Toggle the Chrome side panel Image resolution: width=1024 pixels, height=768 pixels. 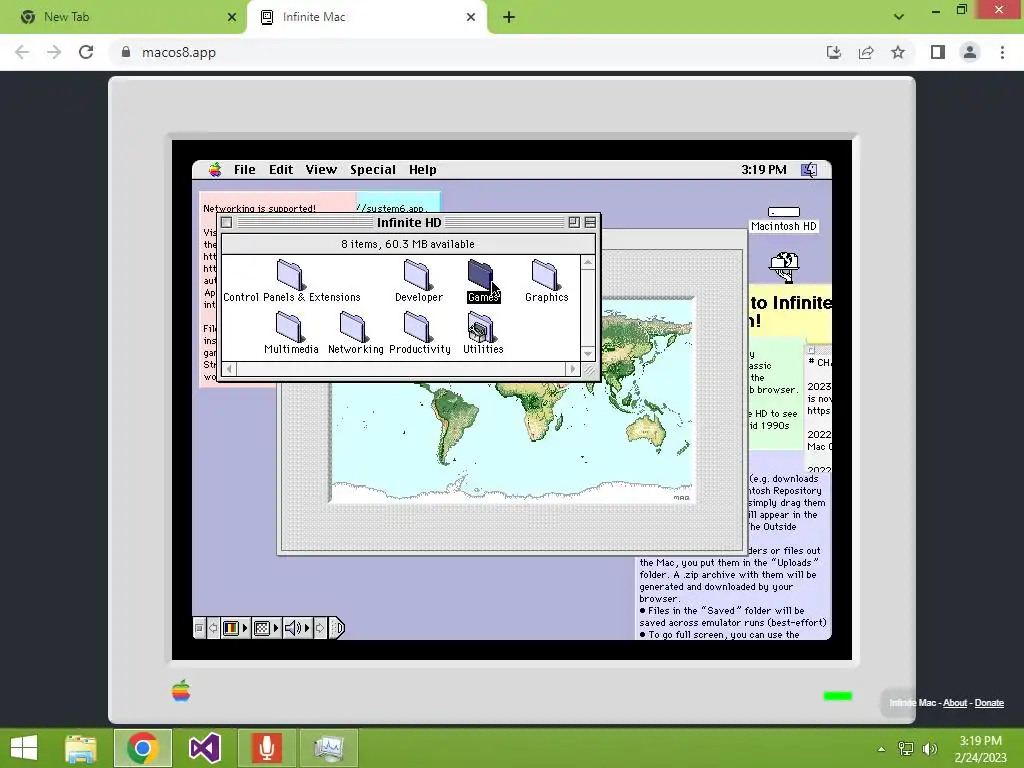pyautogui.click(x=938, y=52)
